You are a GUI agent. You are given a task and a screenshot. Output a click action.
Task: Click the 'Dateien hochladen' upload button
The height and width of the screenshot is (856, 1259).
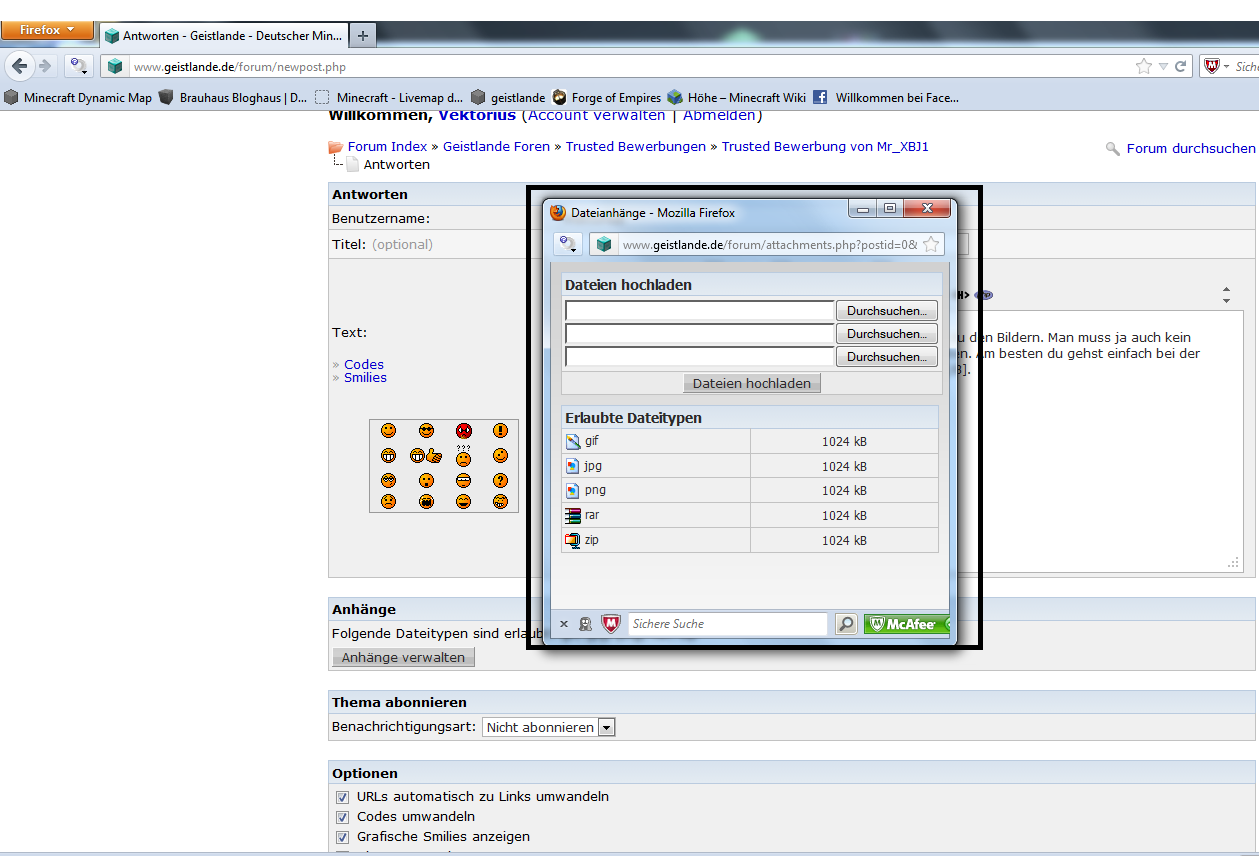coord(752,383)
